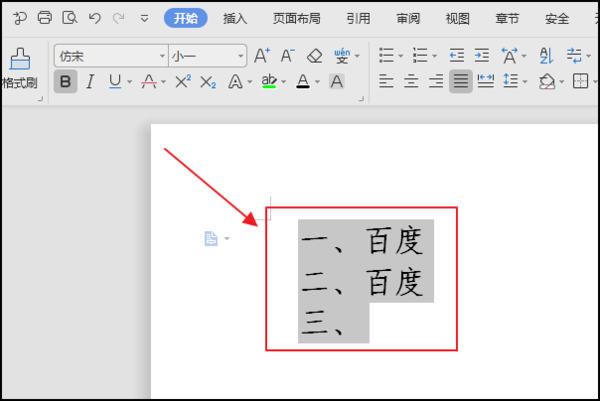Click the paragraph shading paint bucket icon

click(547, 82)
